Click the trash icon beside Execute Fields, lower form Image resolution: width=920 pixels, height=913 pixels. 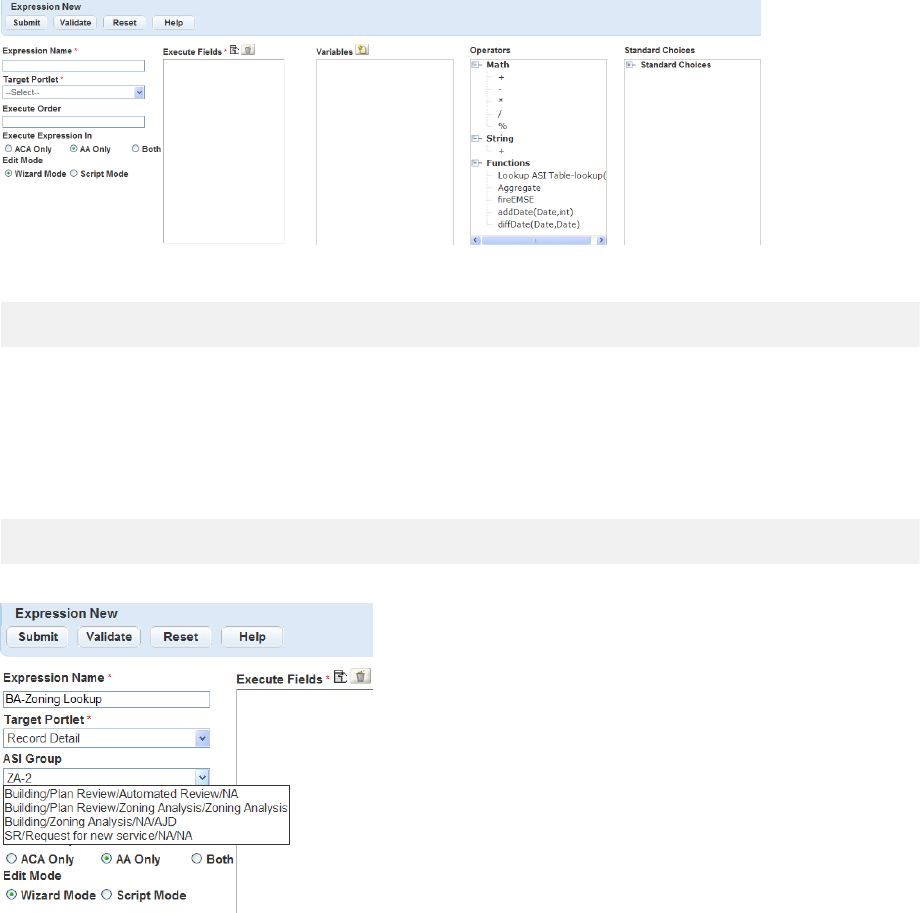(361, 676)
